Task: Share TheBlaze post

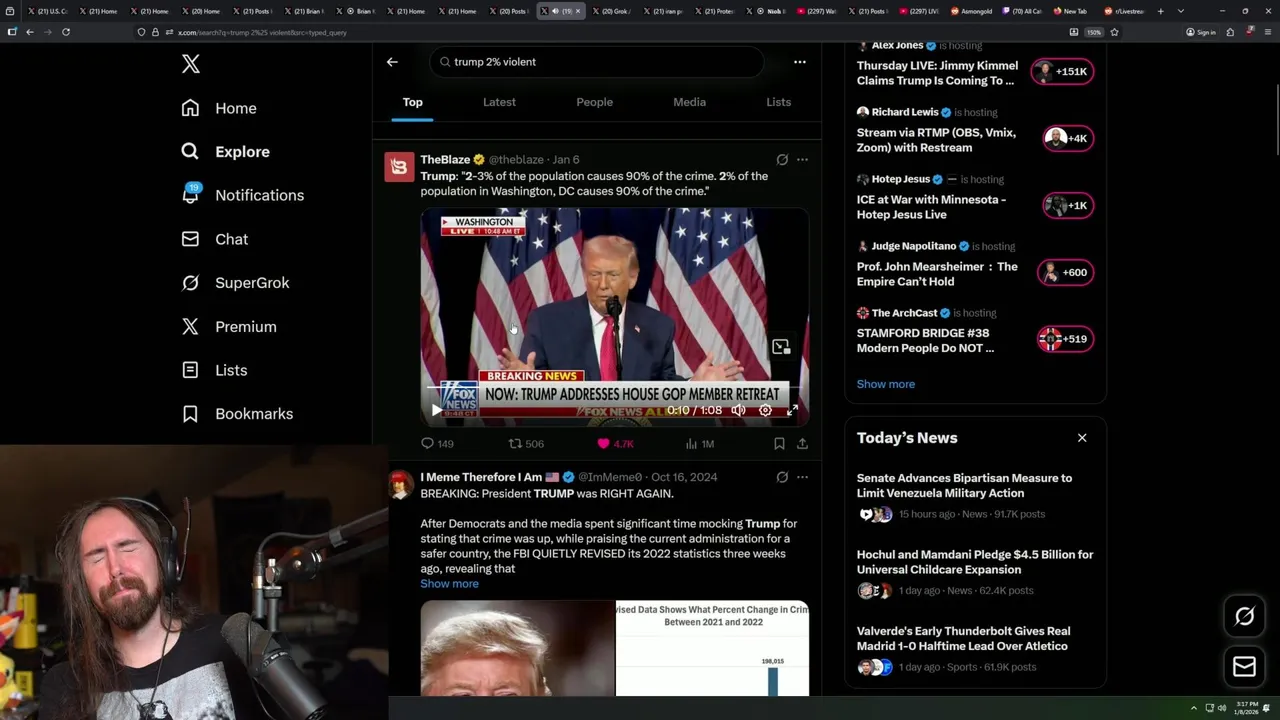Action: pos(802,444)
